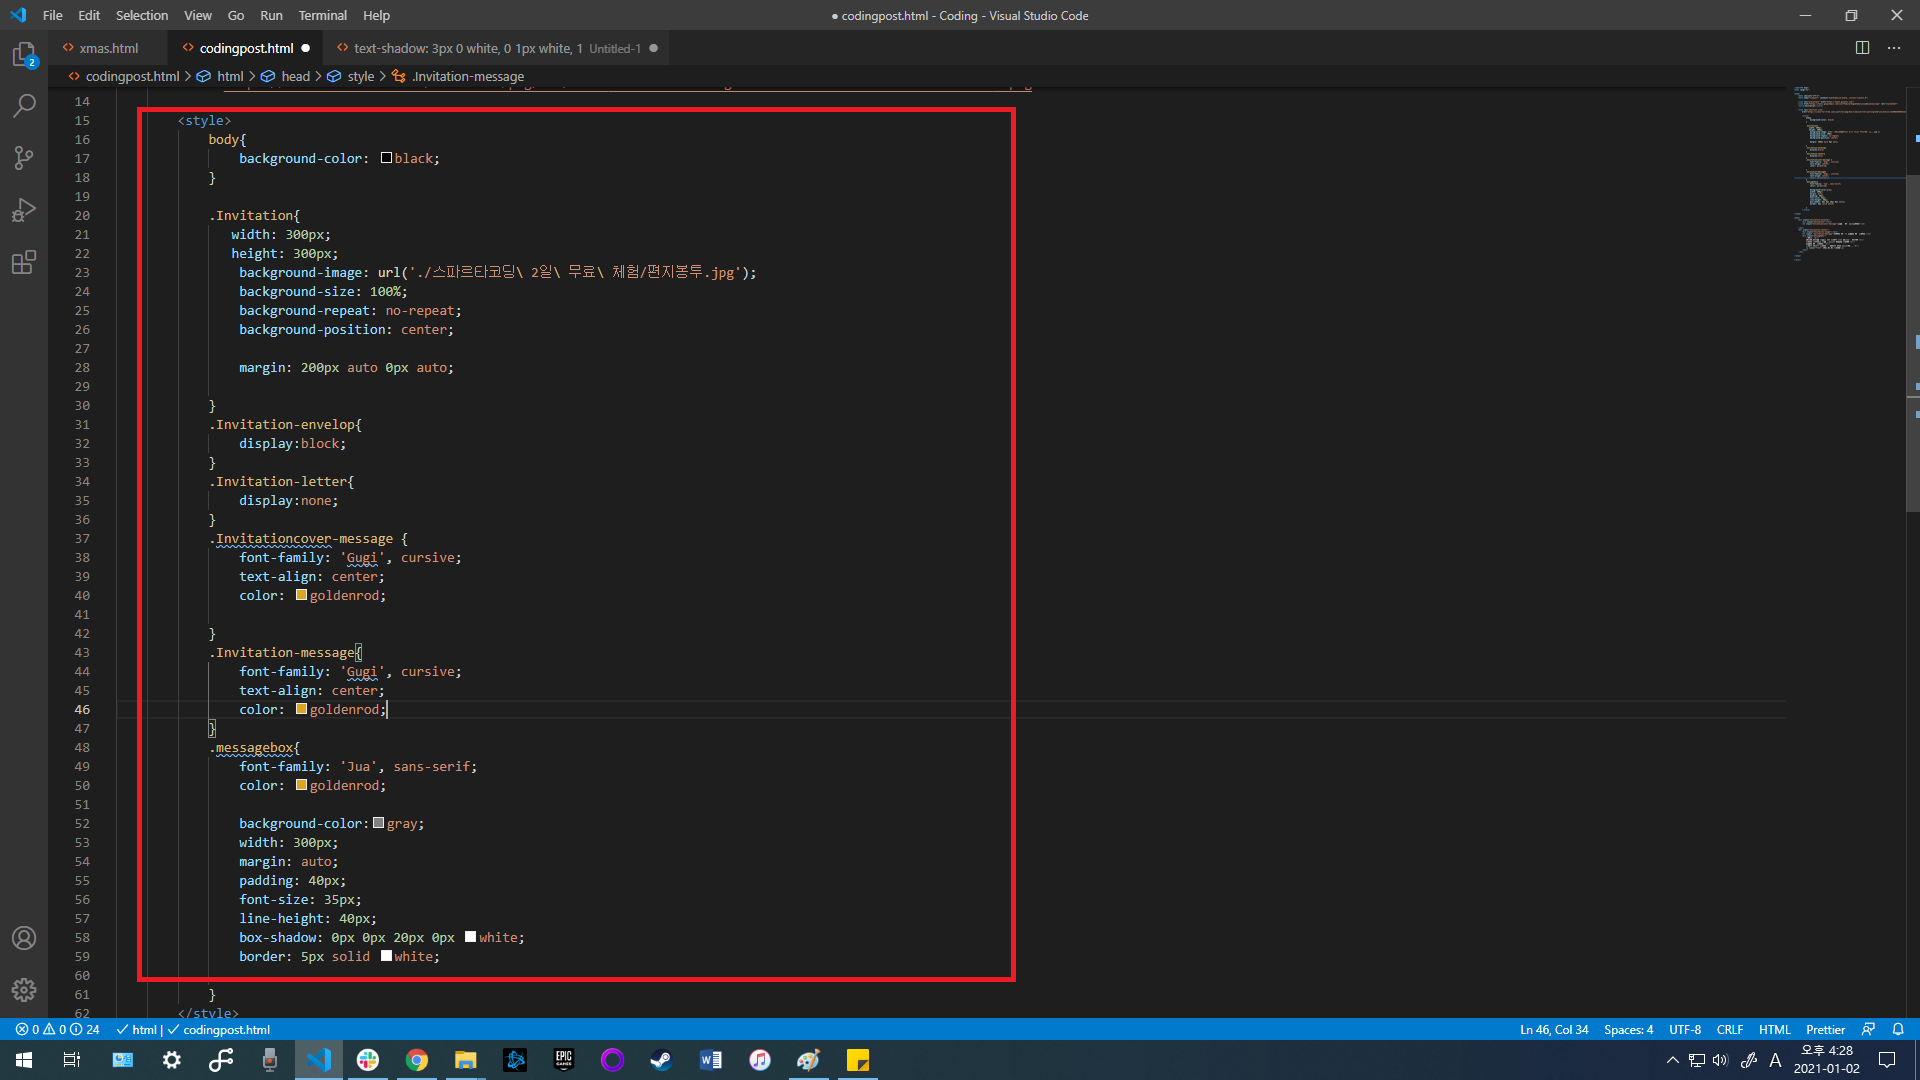Screen dimensions: 1920x1080
Task: Open Google Chrome from the taskbar
Action: pos(417,1060)
